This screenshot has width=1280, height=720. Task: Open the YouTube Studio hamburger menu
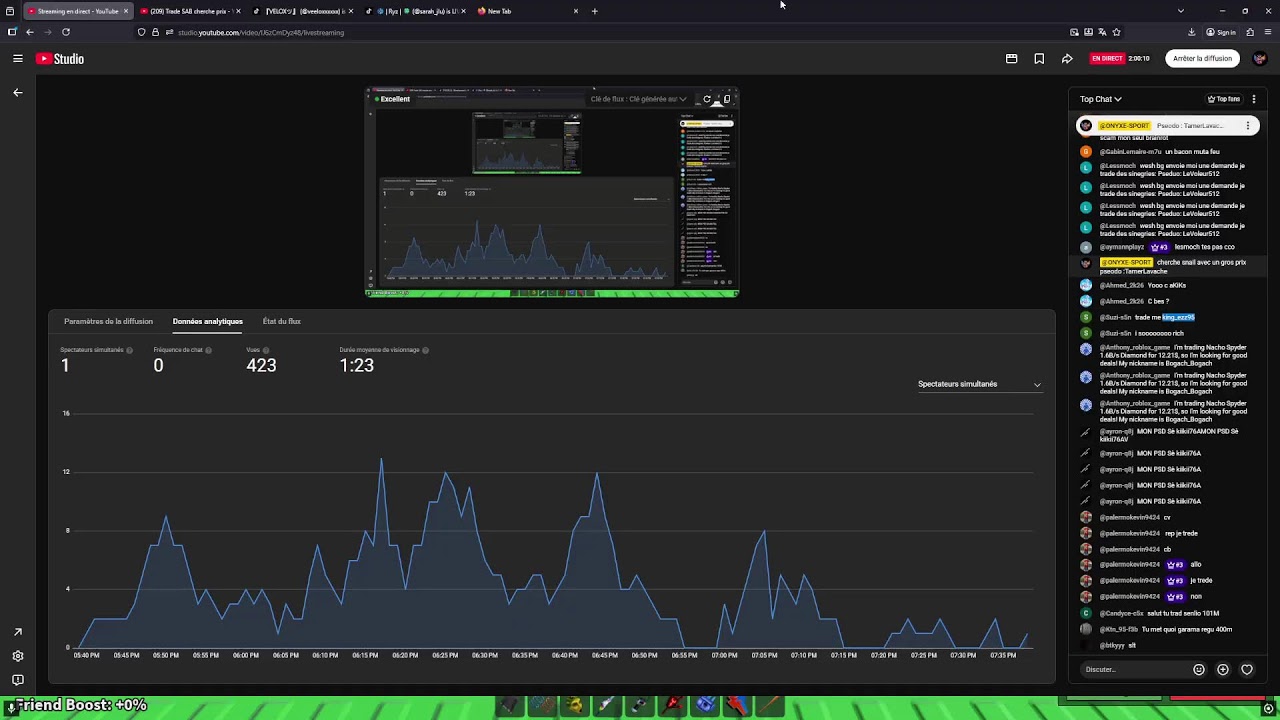click(18, 59)
